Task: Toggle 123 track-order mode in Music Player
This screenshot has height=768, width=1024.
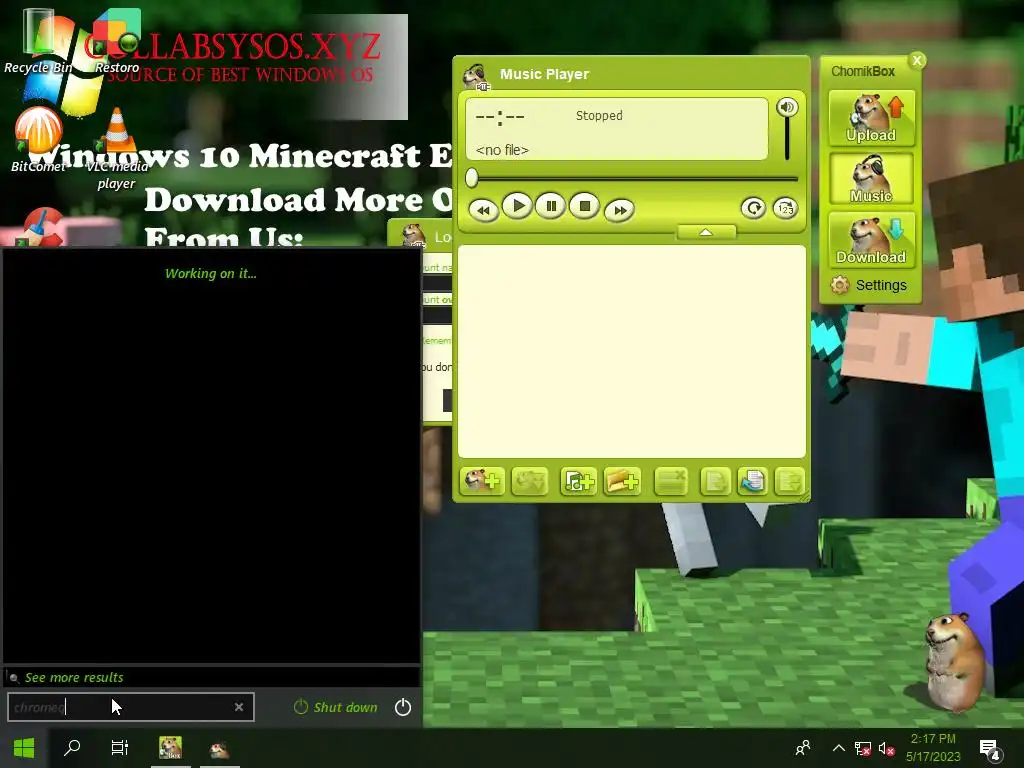Action: 786,208
